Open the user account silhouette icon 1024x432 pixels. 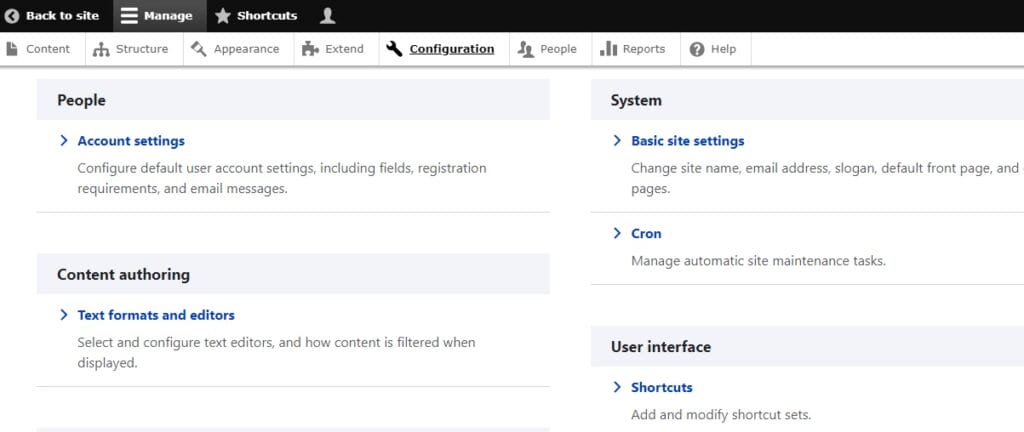pos(327,16)
